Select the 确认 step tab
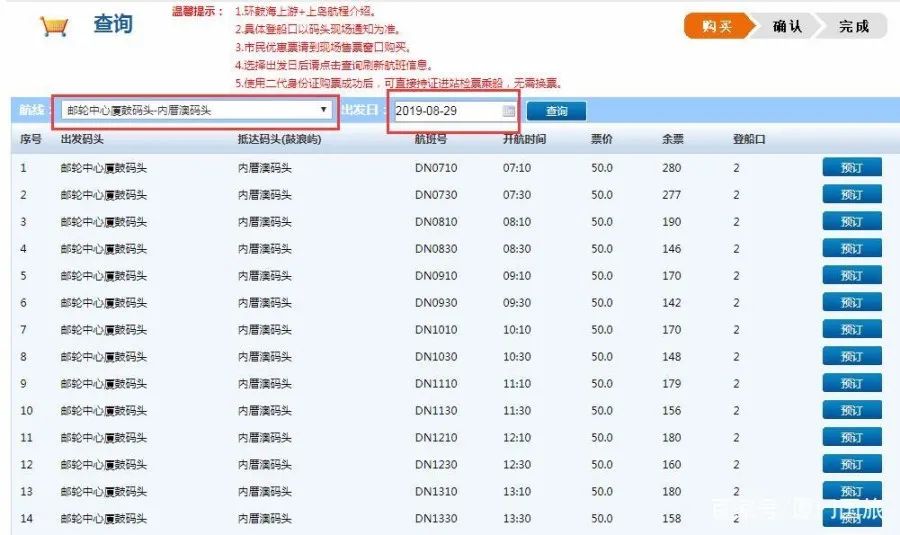This screenshot has height=535, width=900. pos(787,27)
